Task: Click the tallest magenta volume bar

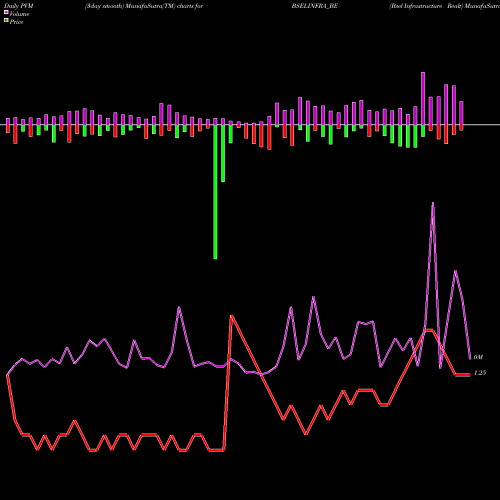Action: click(423, 98)
